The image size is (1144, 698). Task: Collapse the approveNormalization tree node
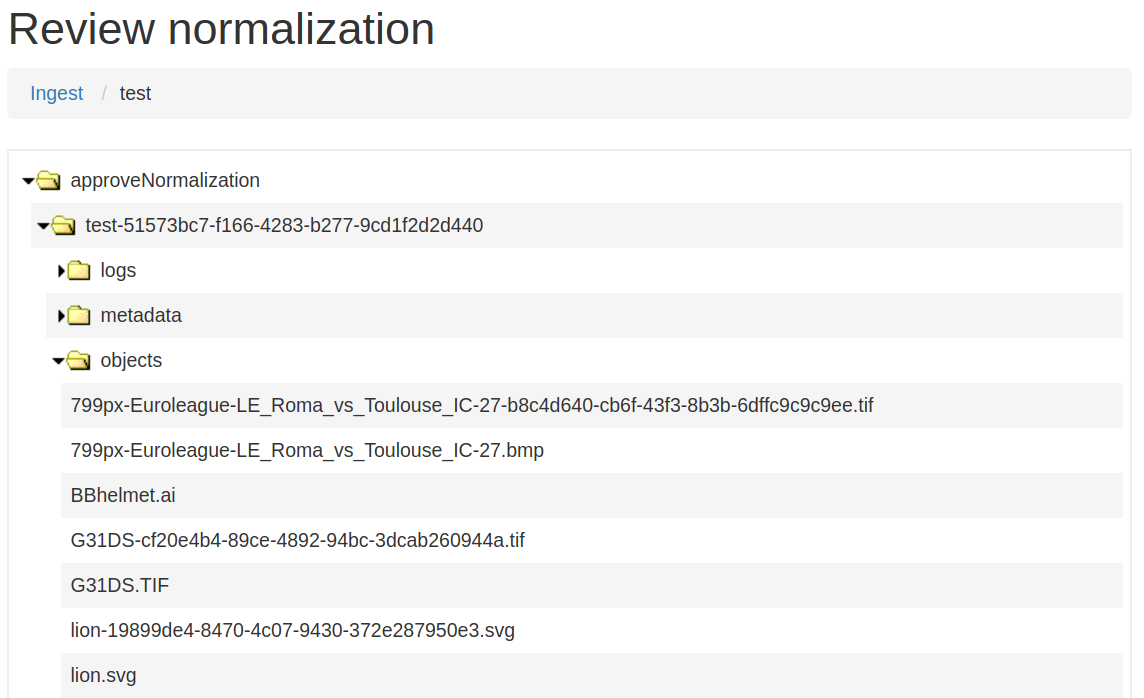pyautogui.click(x=27, y=180)
